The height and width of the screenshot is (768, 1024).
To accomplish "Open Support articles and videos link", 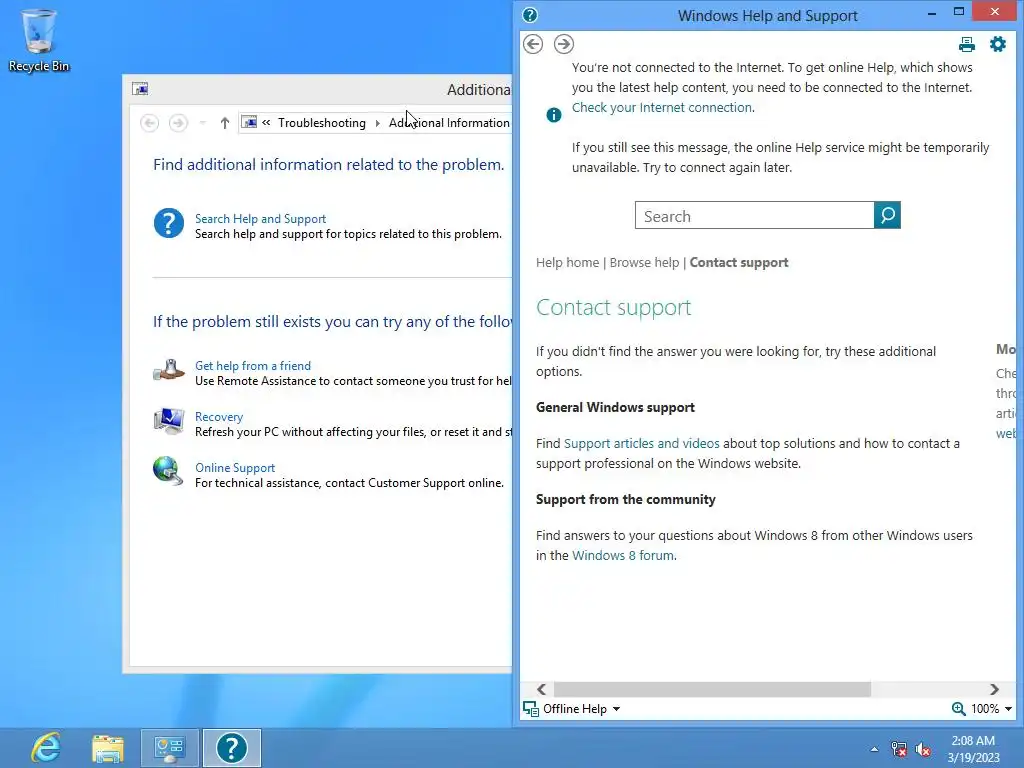I will point(641,443).
